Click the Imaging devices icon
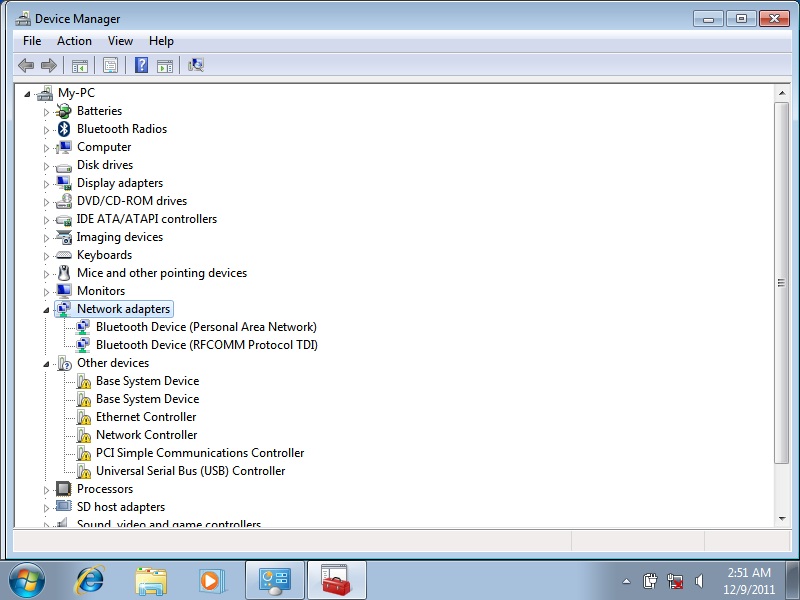This screenshot has width=800, height=600. pos(64,237)
